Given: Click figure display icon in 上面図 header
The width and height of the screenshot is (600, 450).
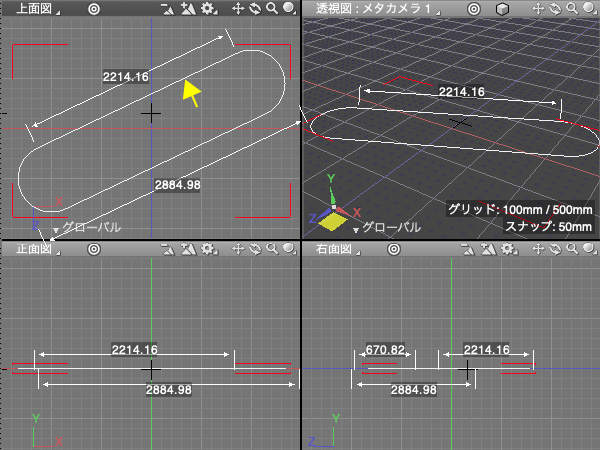Looking at the screenshot, I should coord(188,8).
